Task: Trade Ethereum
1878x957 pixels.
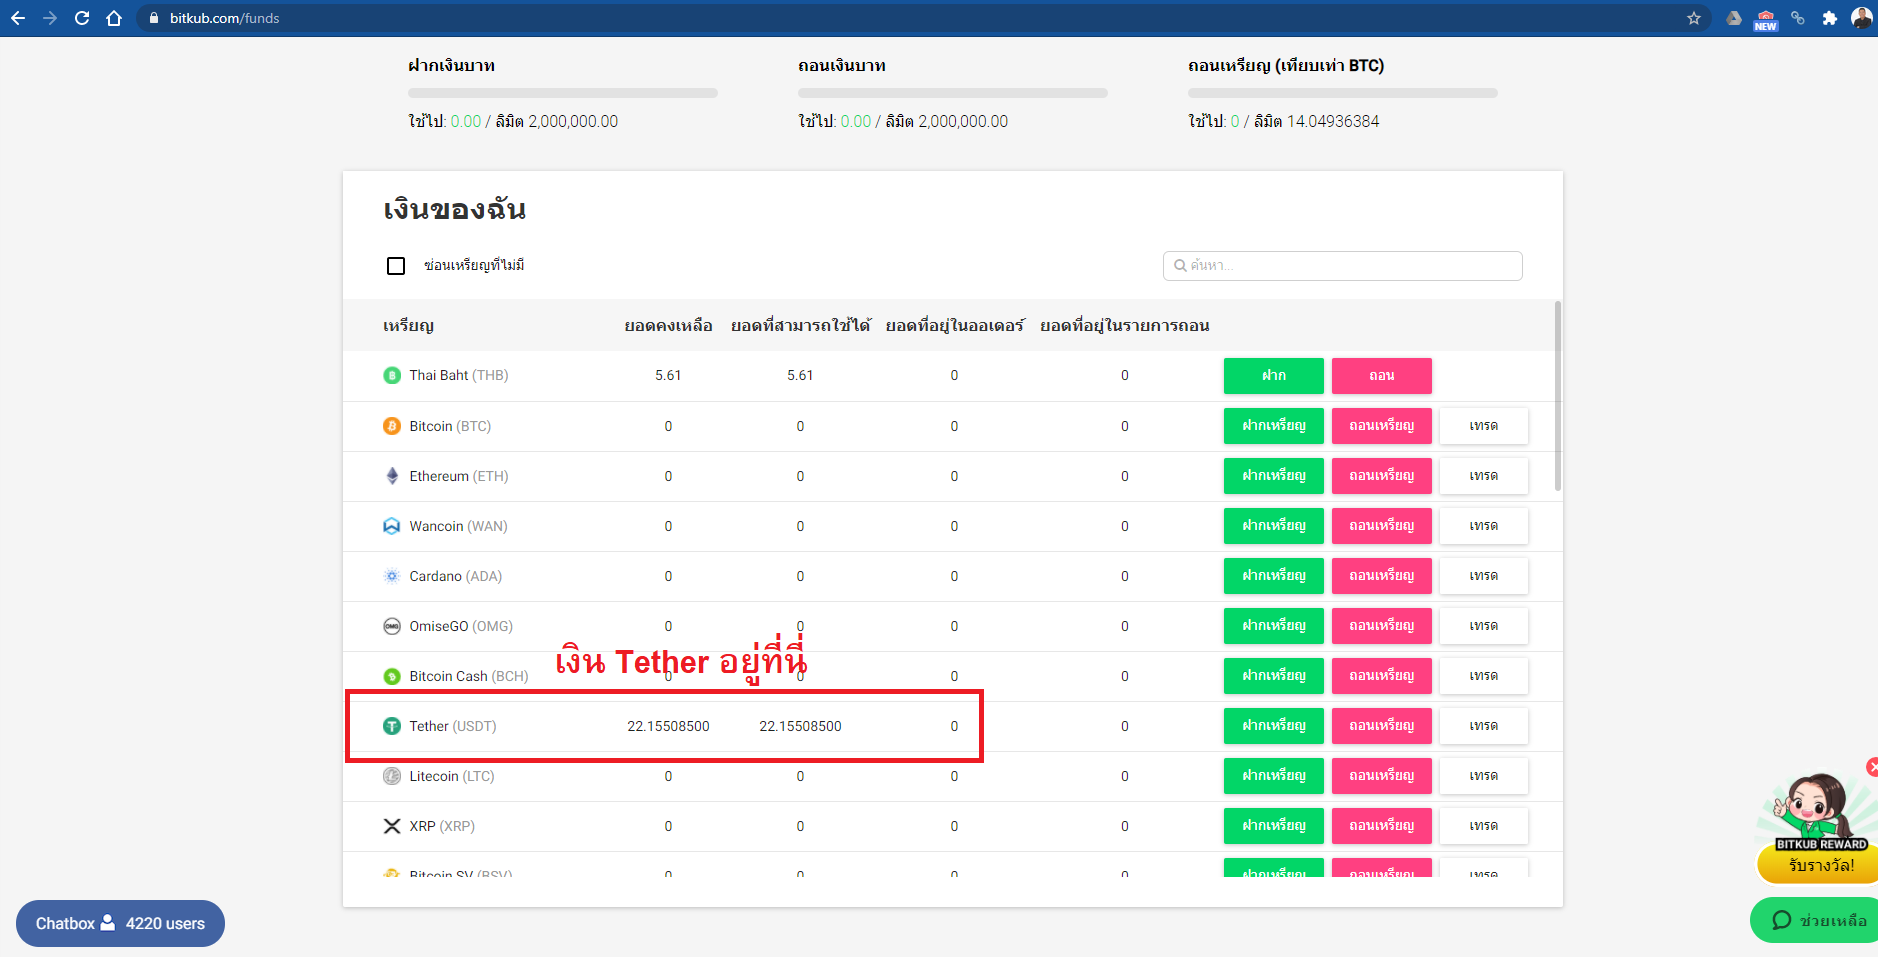Action: pyautogui.click(x=1484, y=476)
